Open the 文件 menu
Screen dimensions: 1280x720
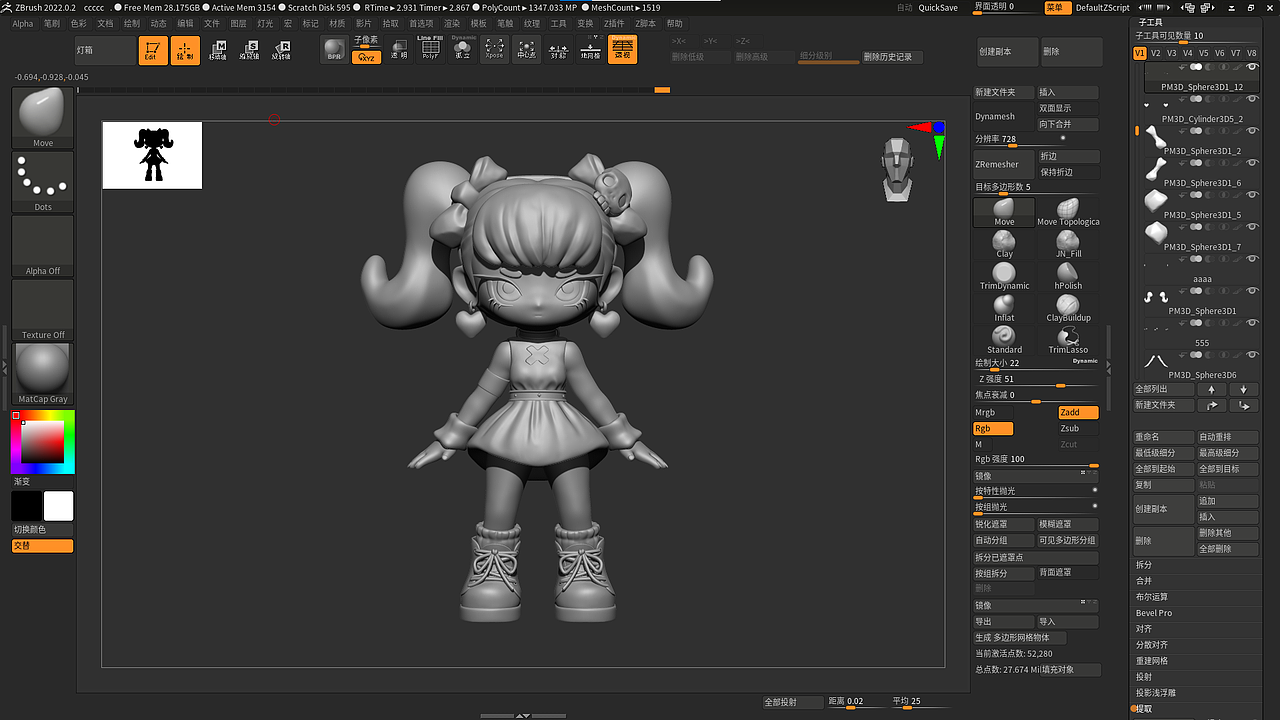(212, 23)
